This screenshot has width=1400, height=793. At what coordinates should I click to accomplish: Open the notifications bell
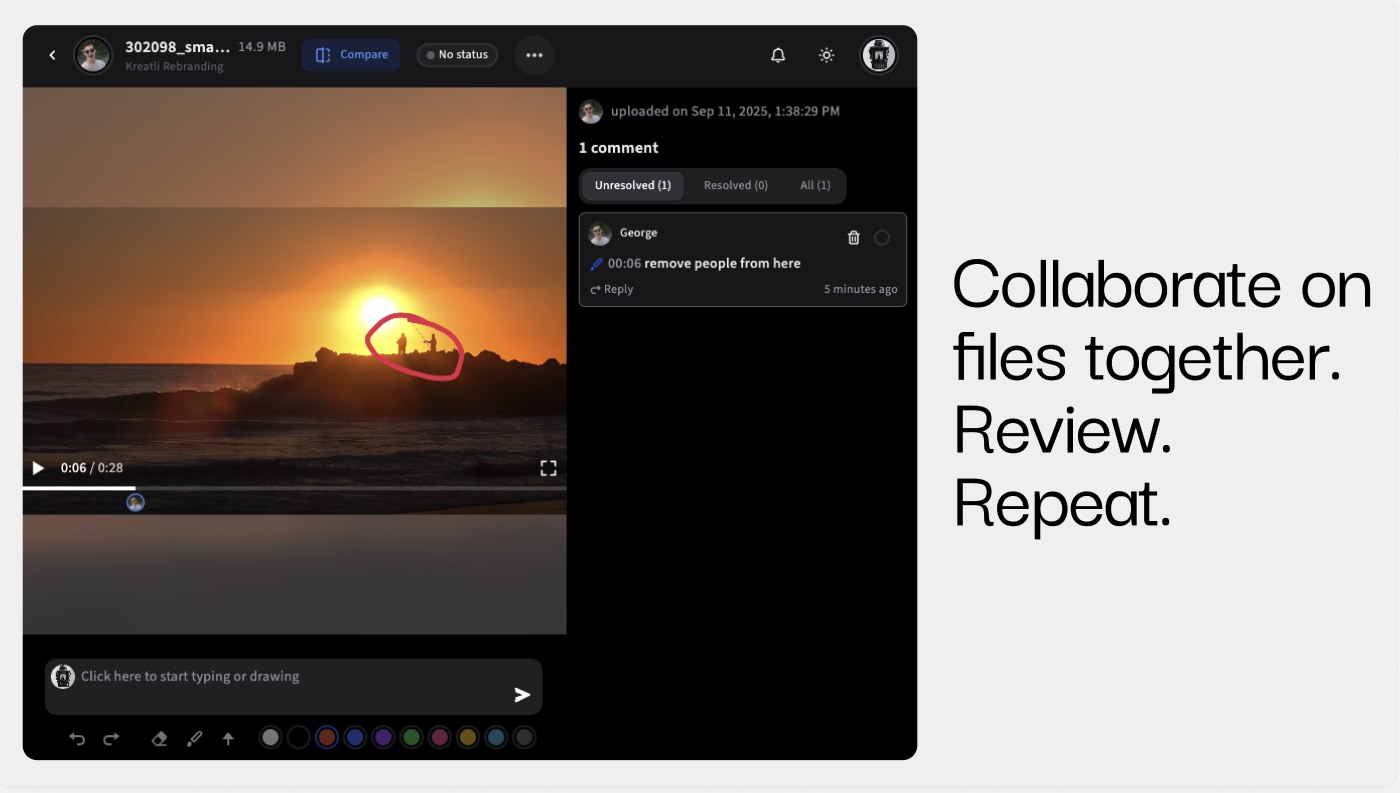pos(778,55)
